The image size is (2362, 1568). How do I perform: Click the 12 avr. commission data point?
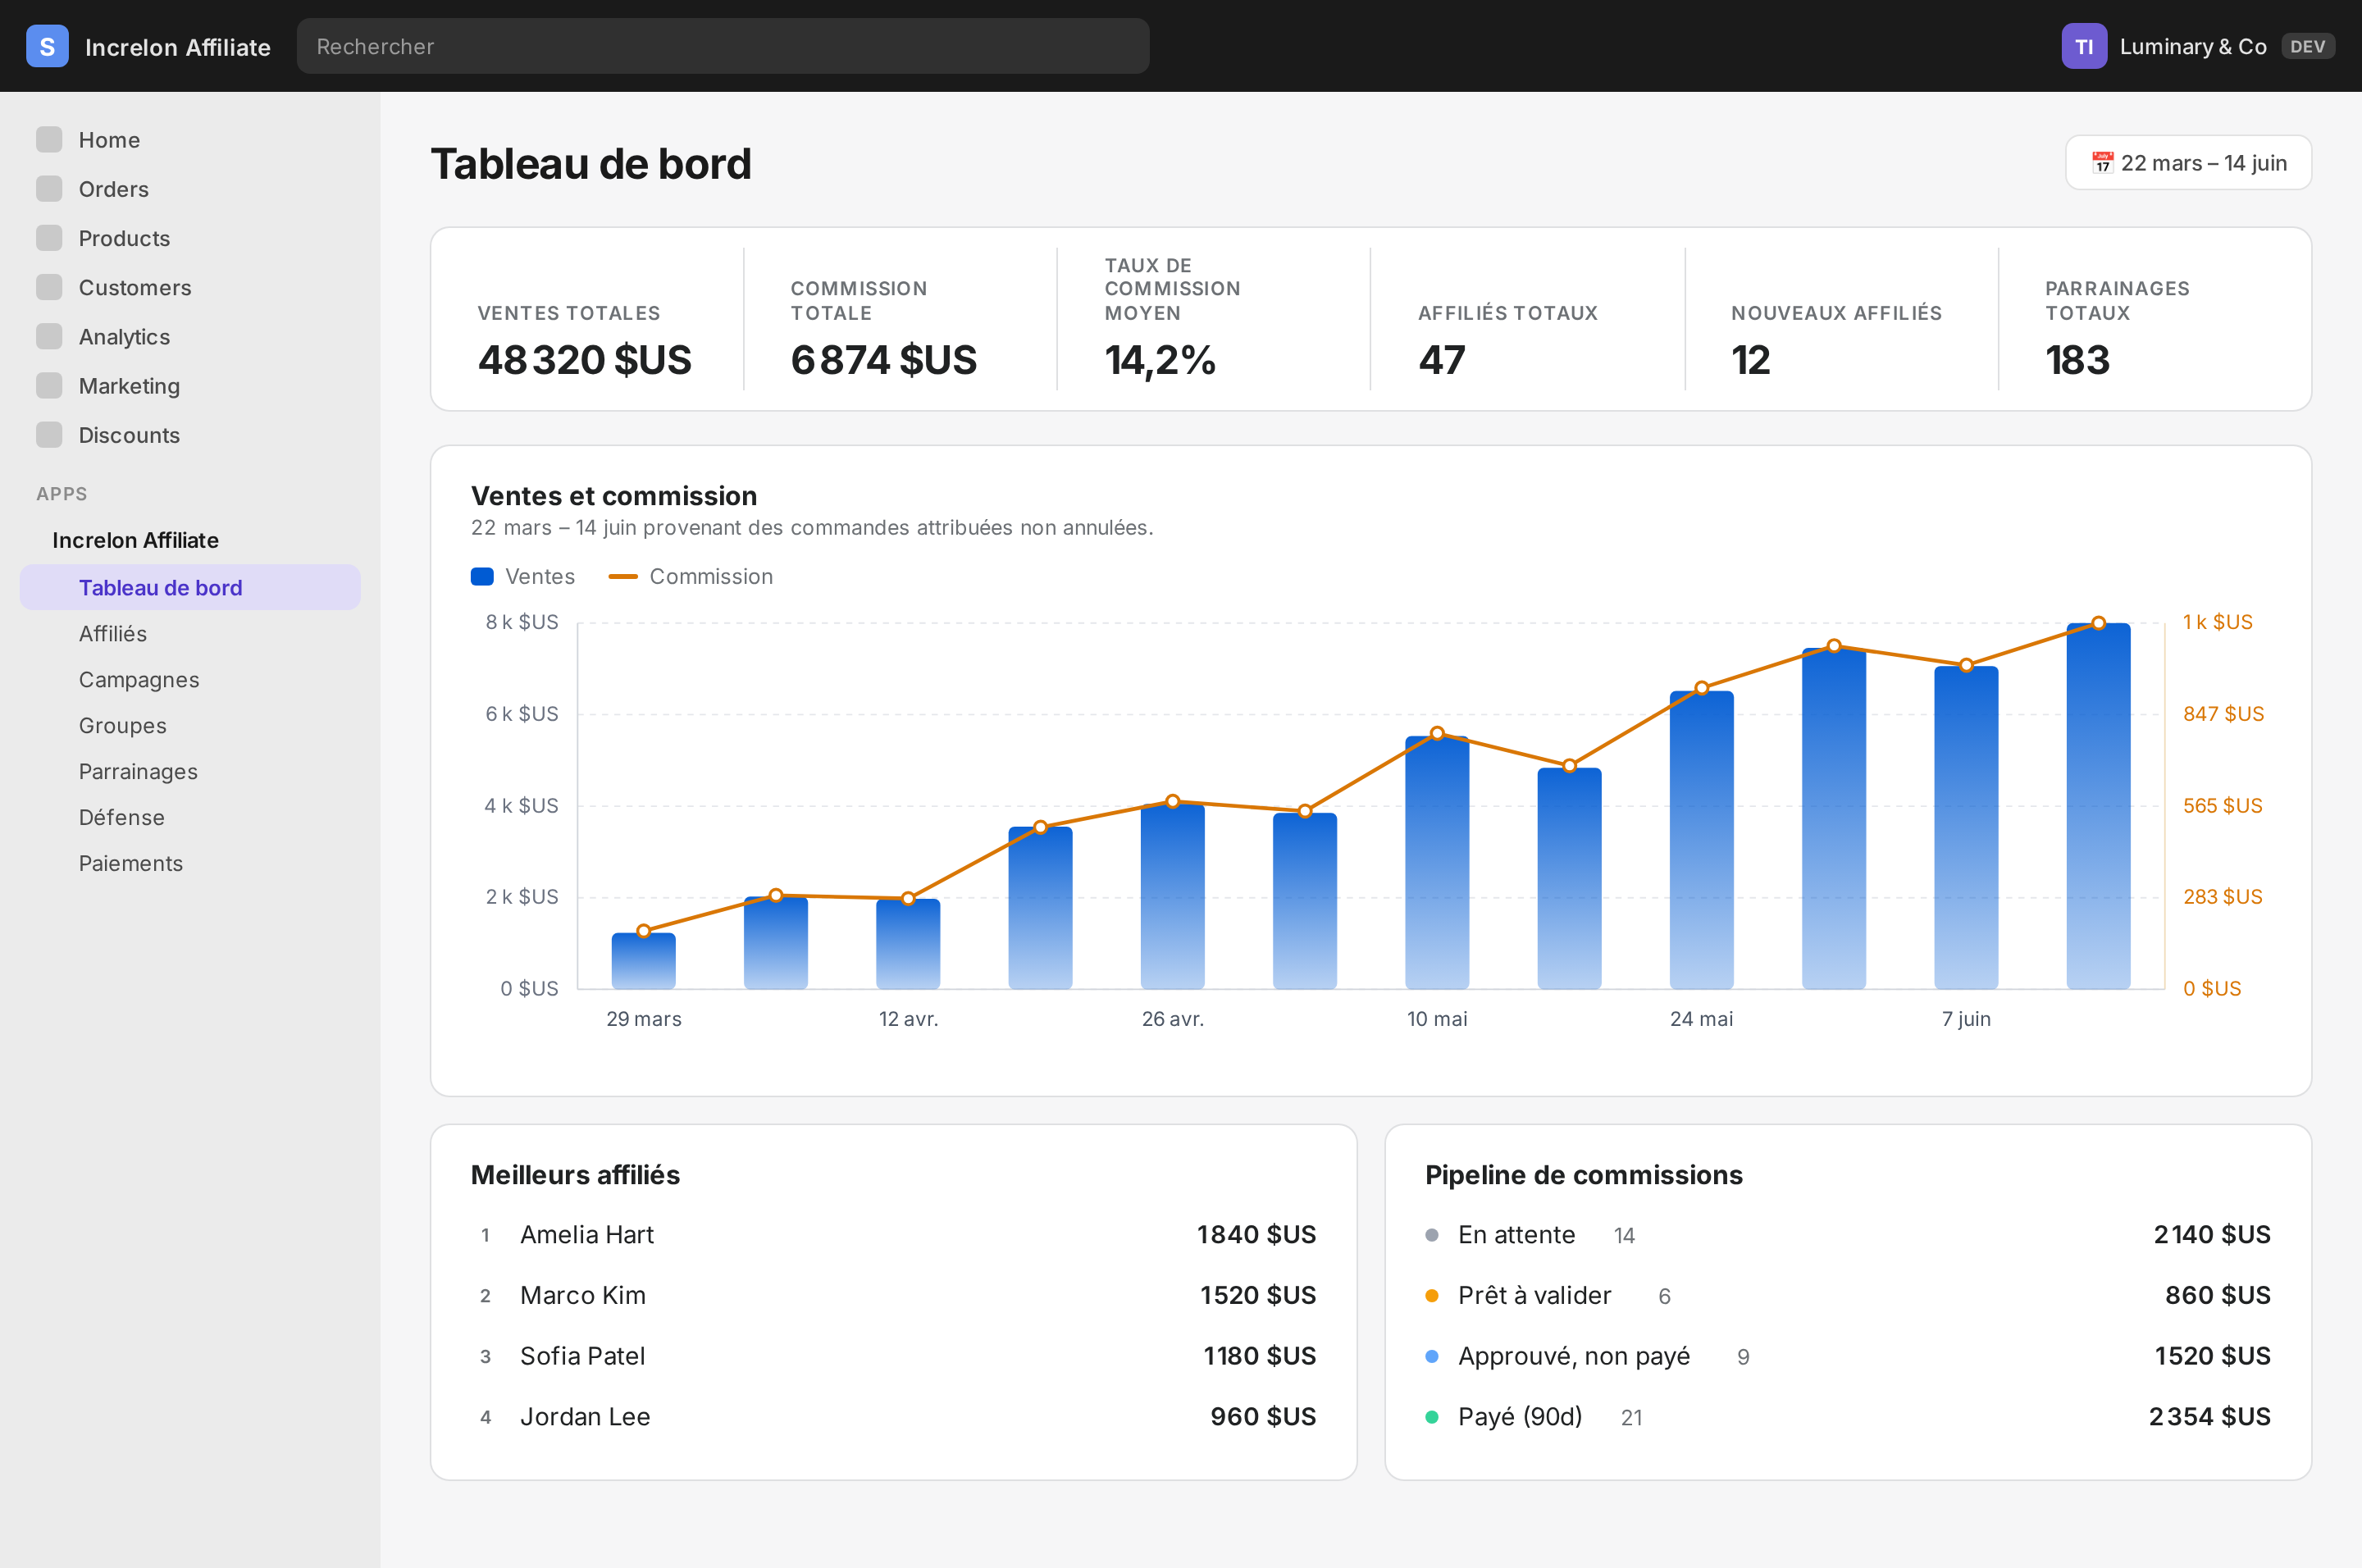[908, 898]
